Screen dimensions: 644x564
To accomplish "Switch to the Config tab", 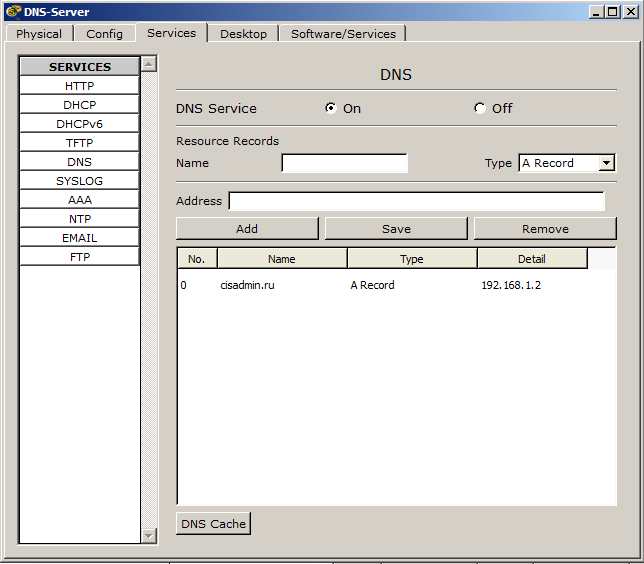I will [104, 34].
